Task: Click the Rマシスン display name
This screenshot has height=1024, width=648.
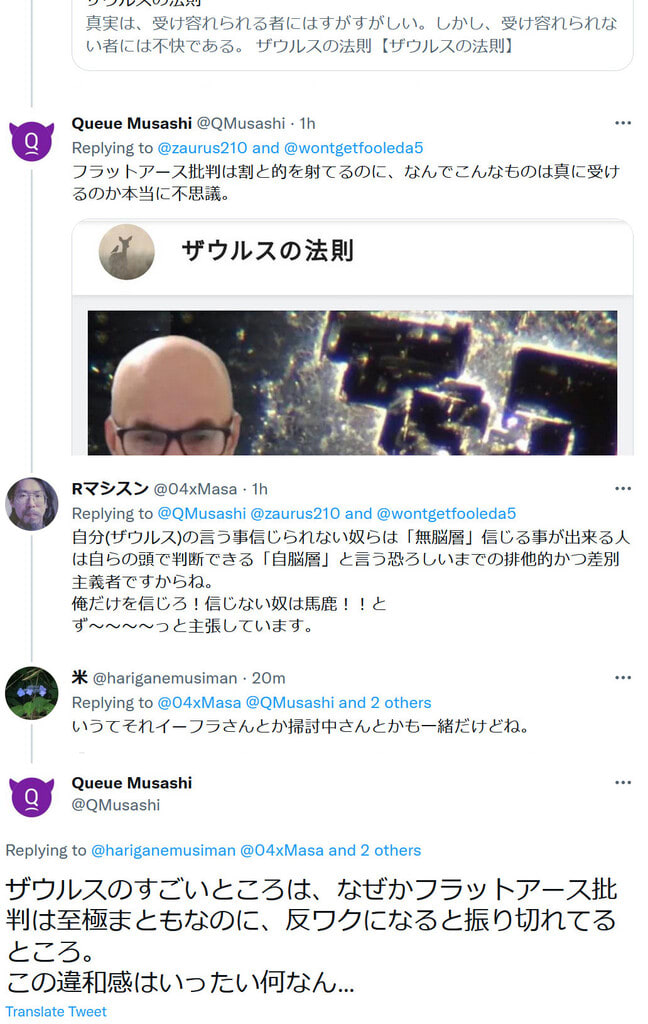Action: [x=110, y=488]
